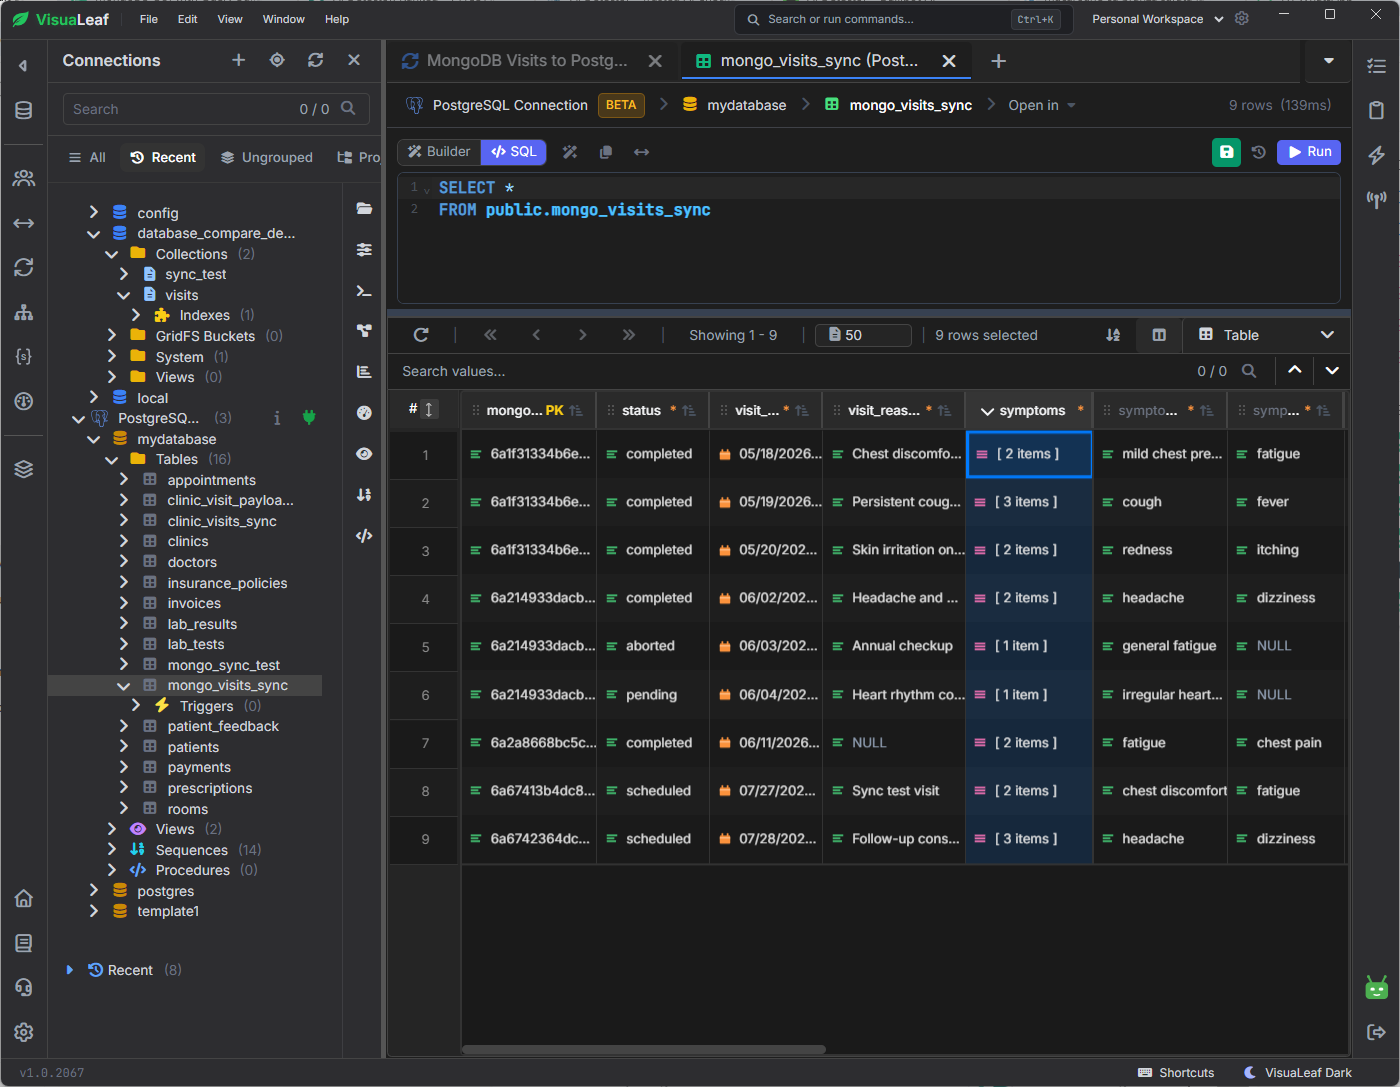1400x1087 pixels.
Task: Expand the Sequences node
Action: [x=112, y=850]
